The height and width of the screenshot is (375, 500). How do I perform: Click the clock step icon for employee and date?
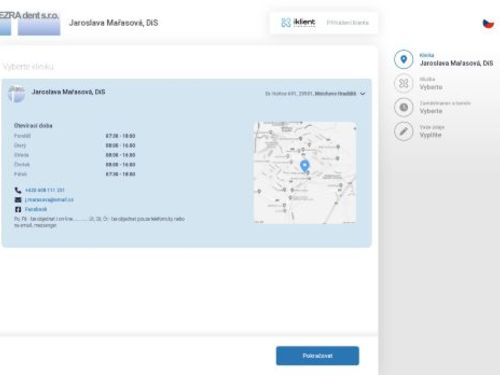403,107
